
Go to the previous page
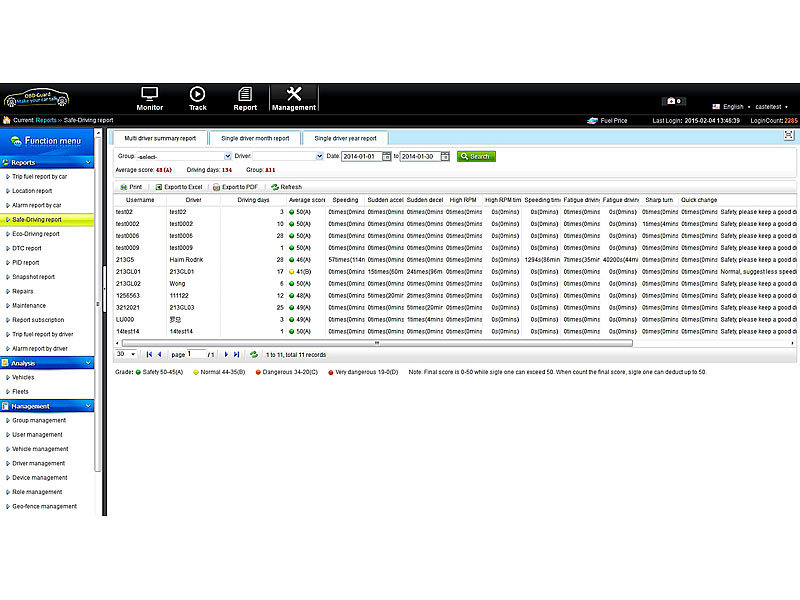159,354
